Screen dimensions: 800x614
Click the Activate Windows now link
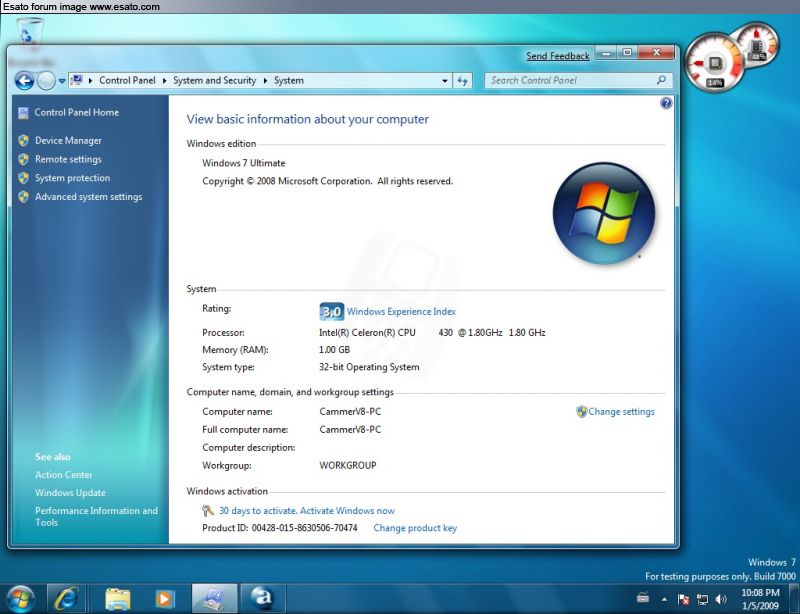point(347,510)
